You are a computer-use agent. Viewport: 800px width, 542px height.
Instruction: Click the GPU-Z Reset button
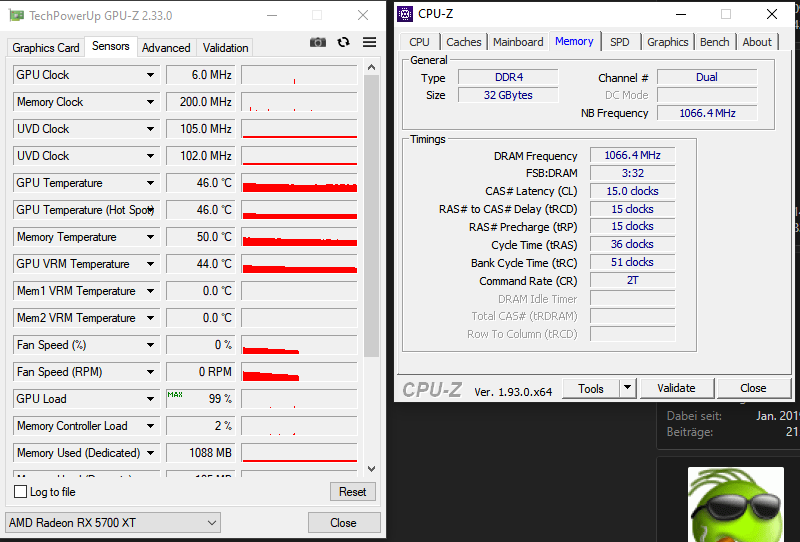[353, 491]
